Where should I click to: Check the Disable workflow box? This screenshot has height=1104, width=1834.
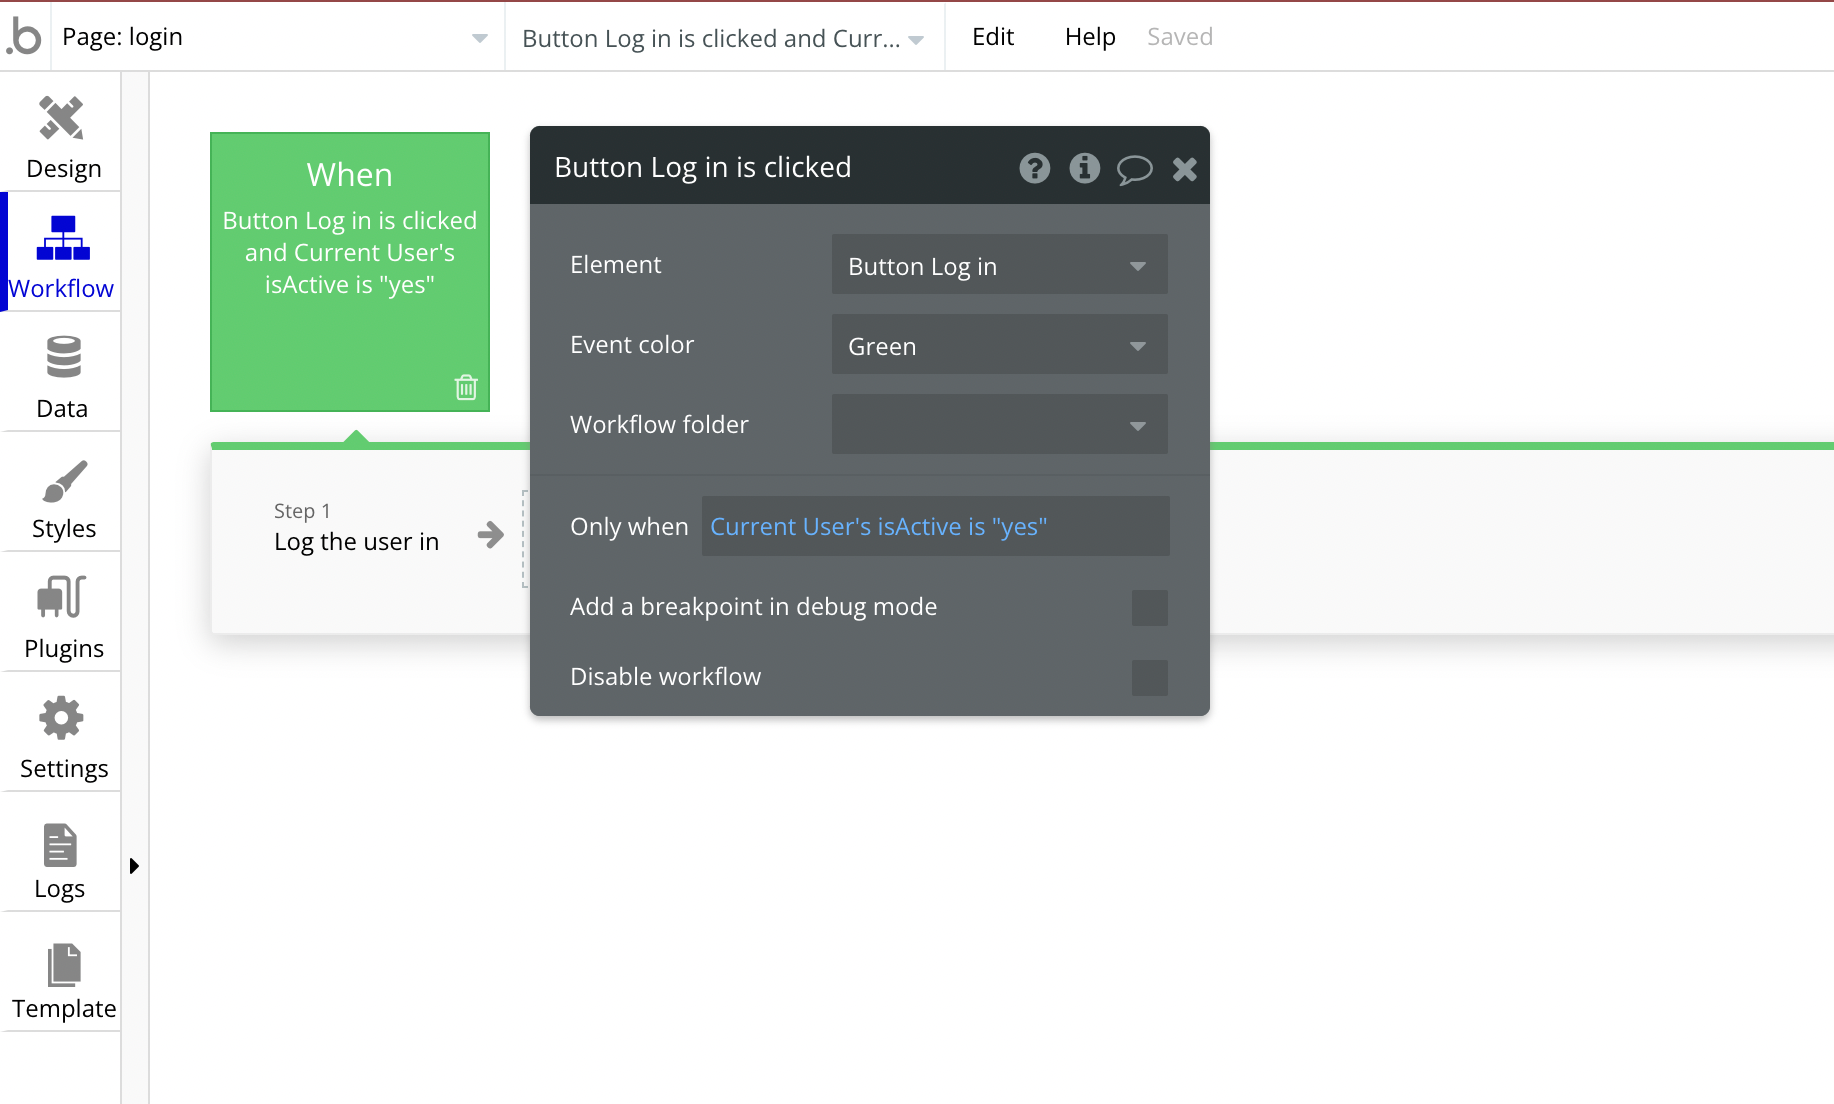pos(1150,677)
